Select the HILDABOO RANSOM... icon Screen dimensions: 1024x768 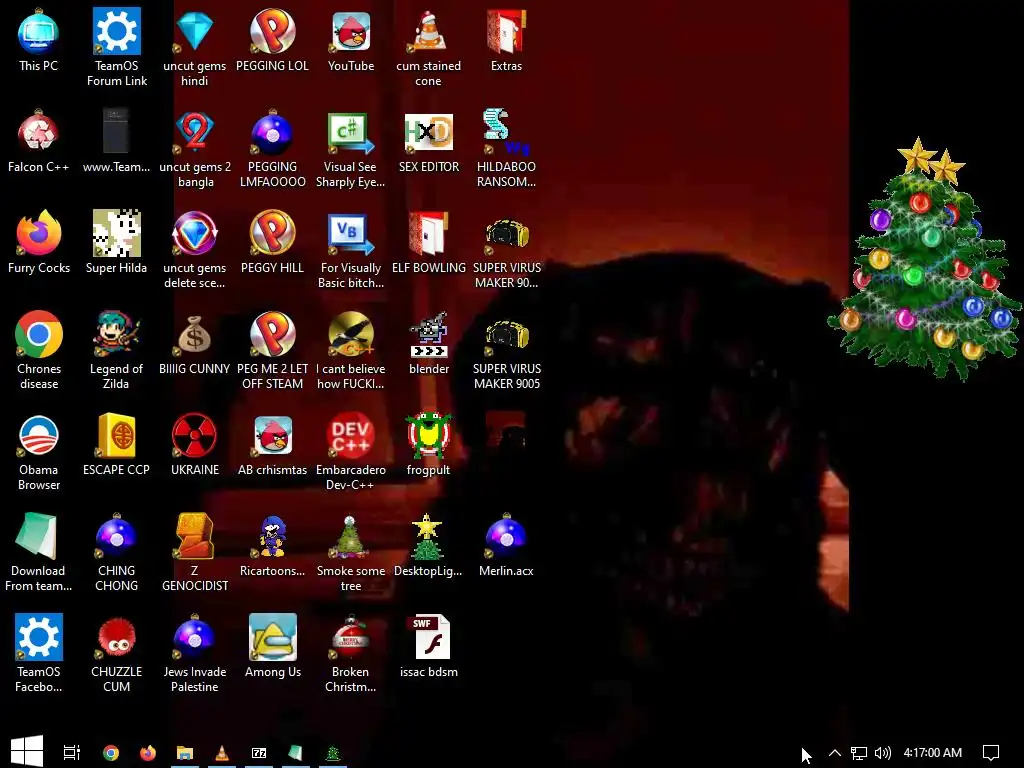[506, 148]
